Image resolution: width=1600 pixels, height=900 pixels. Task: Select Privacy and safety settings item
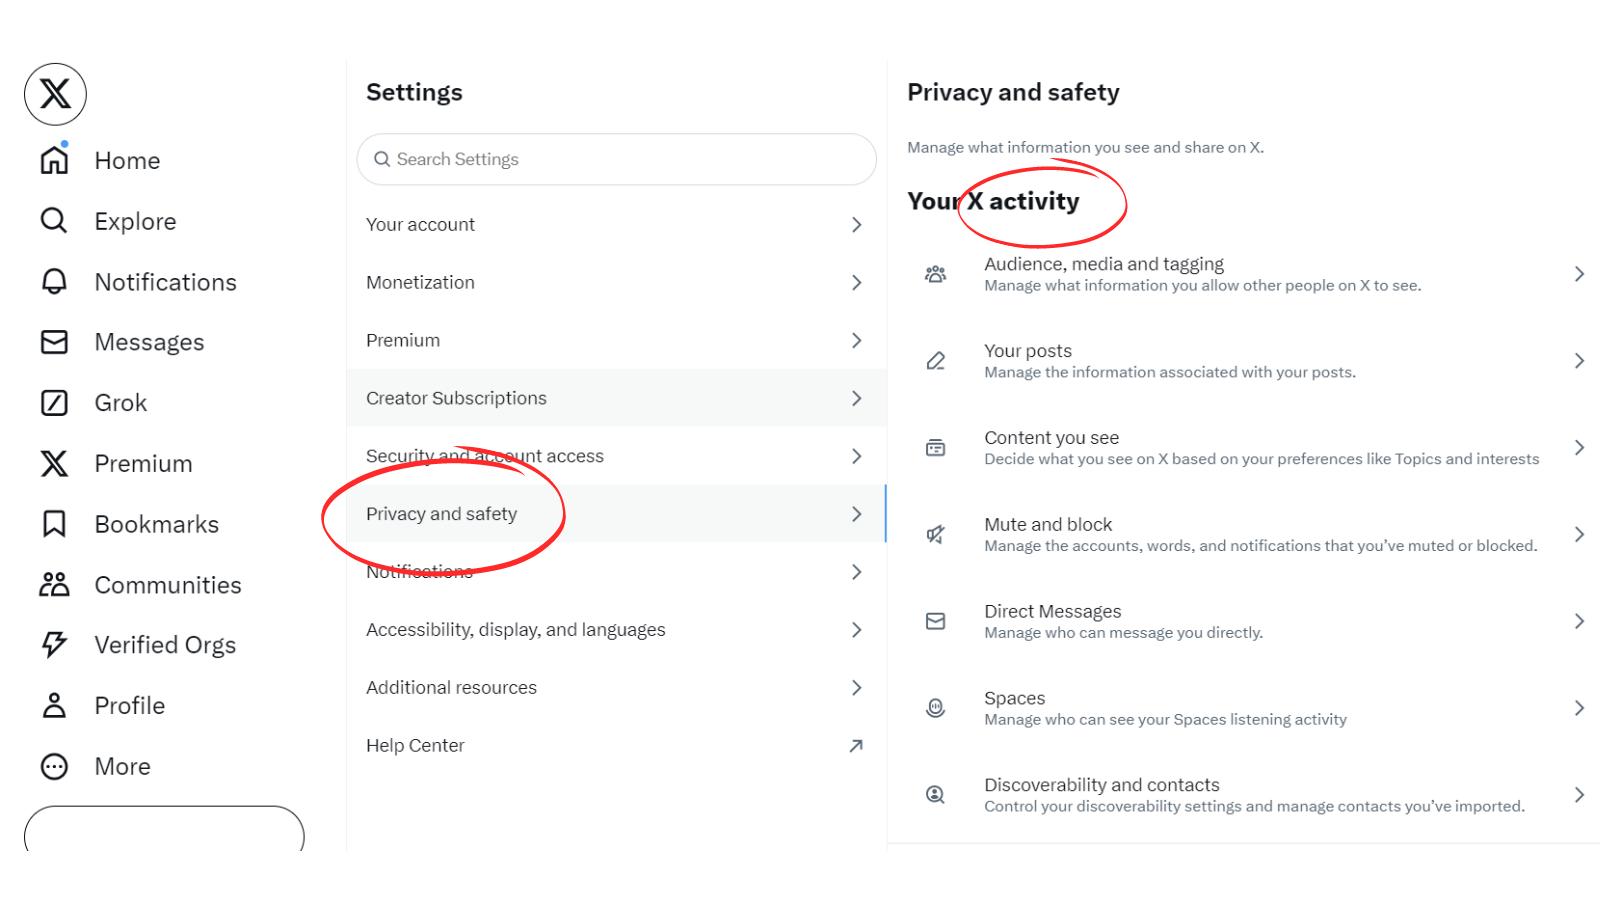442,514
